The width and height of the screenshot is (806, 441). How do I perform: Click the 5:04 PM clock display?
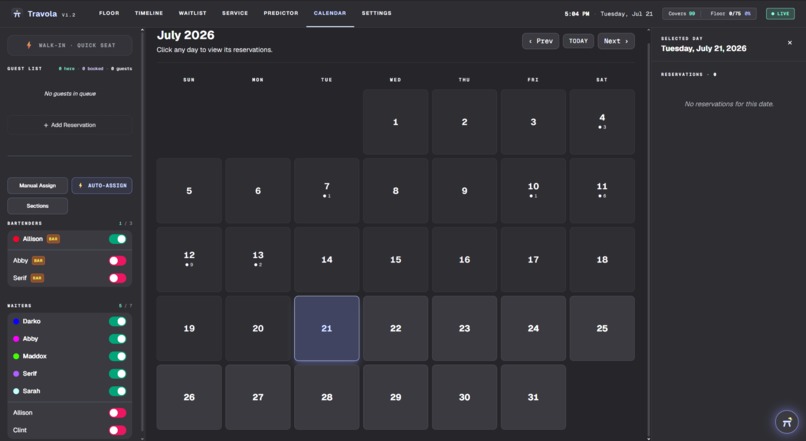click(577, 14)
